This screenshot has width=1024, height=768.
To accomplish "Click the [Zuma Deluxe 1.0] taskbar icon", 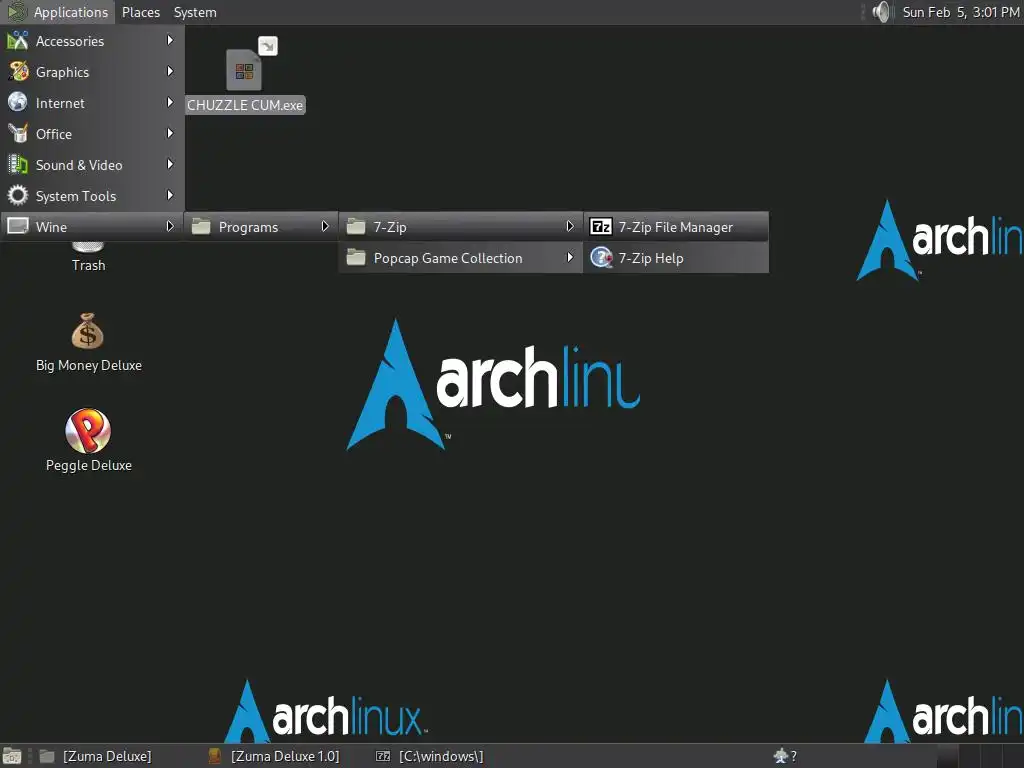I will point(214,756).
